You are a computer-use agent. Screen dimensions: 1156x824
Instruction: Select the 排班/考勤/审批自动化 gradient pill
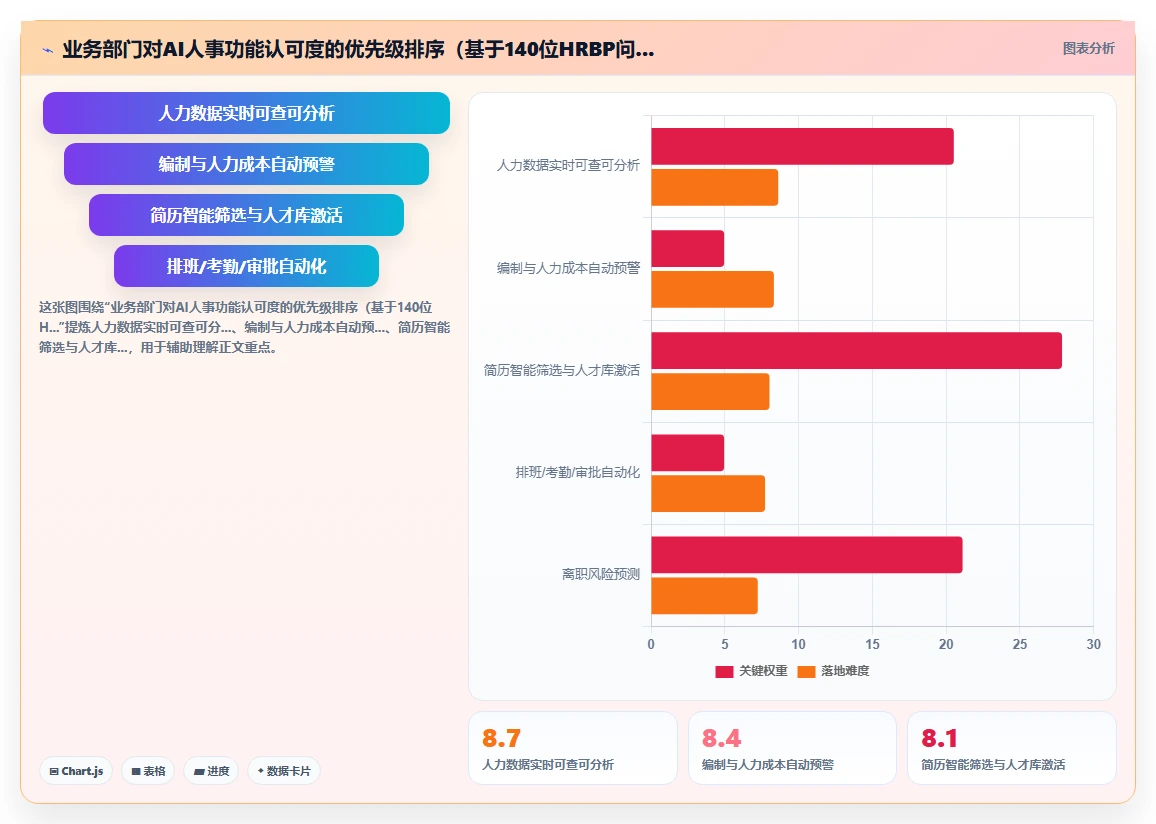click(246, 266)
